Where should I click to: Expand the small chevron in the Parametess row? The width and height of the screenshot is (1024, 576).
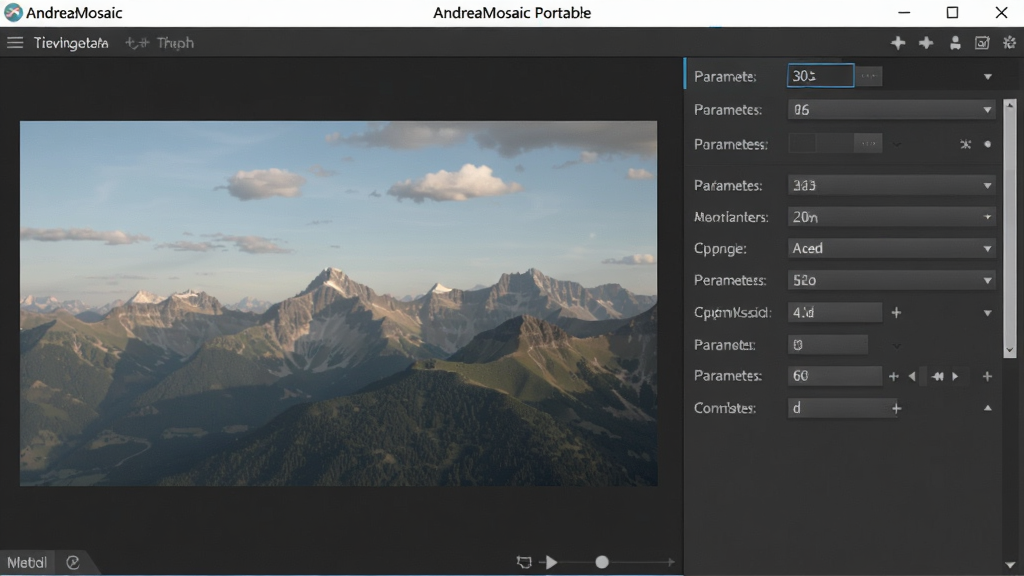tap(897, 144)
